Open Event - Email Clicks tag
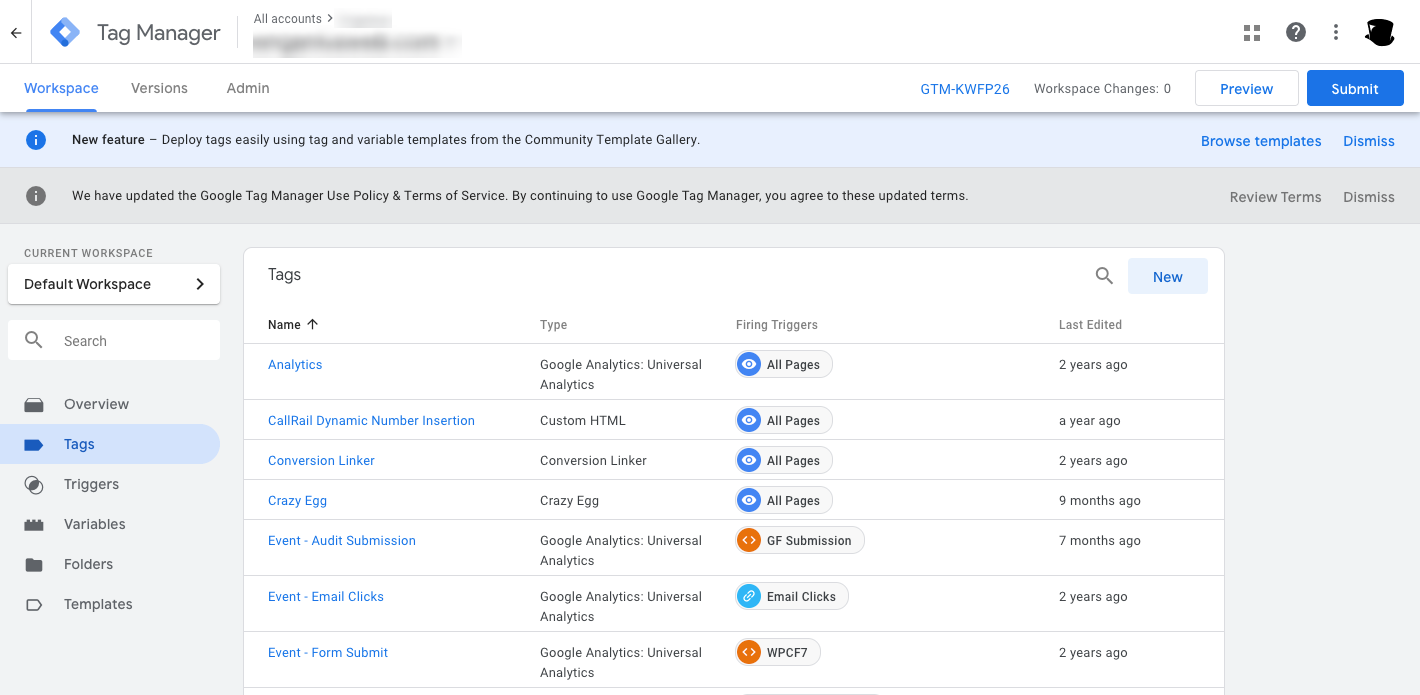Screen dimensions: 1420x695 326,596
